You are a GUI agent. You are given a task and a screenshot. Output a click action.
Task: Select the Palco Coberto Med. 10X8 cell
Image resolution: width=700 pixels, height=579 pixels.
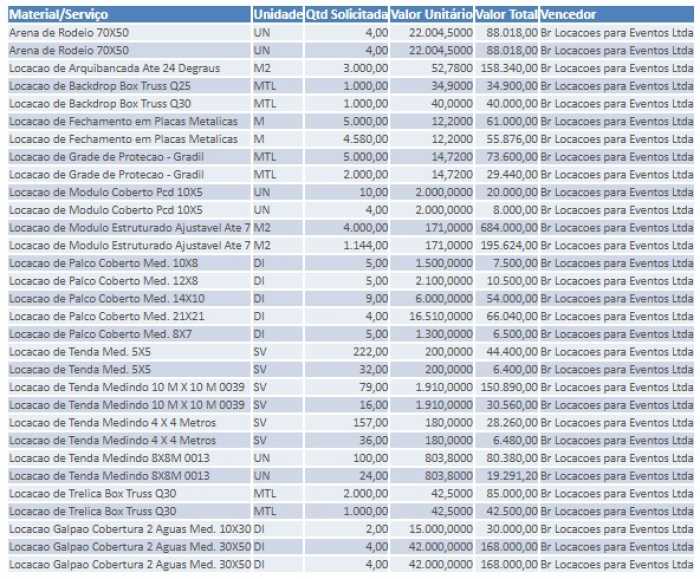[104, 263]
